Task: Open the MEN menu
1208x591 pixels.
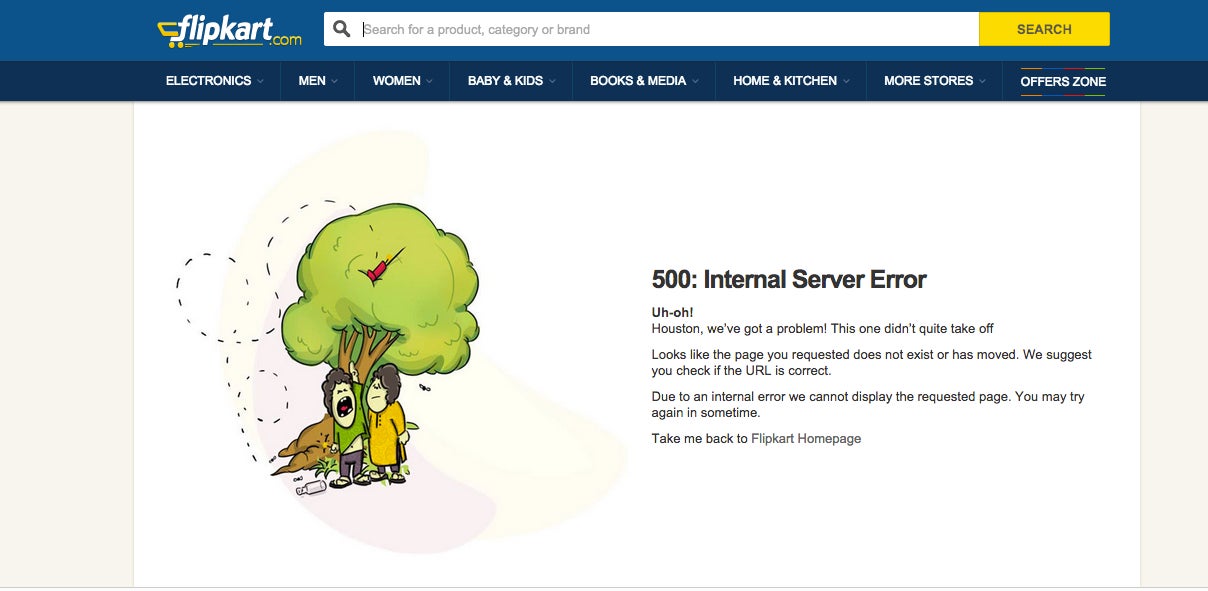Action: pos(318,81)
